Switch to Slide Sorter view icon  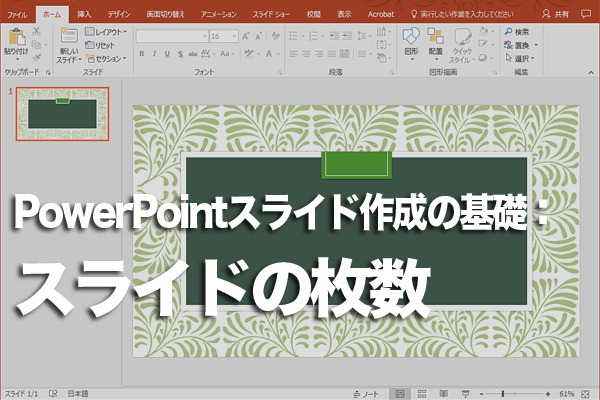(422, 394)
